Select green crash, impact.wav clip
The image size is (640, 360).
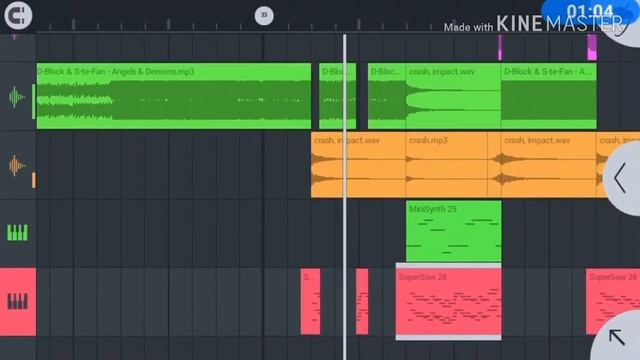(x=453, y=96)
